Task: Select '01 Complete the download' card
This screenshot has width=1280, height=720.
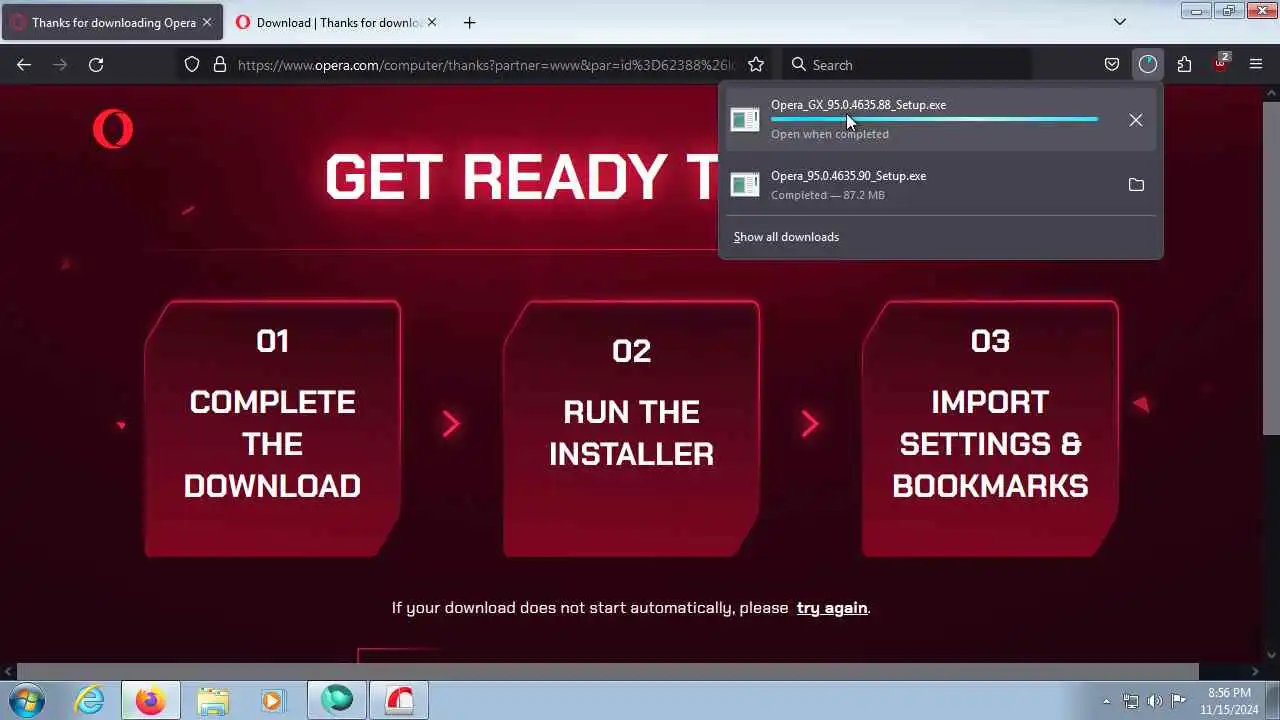Action: (x=272, y=428)
